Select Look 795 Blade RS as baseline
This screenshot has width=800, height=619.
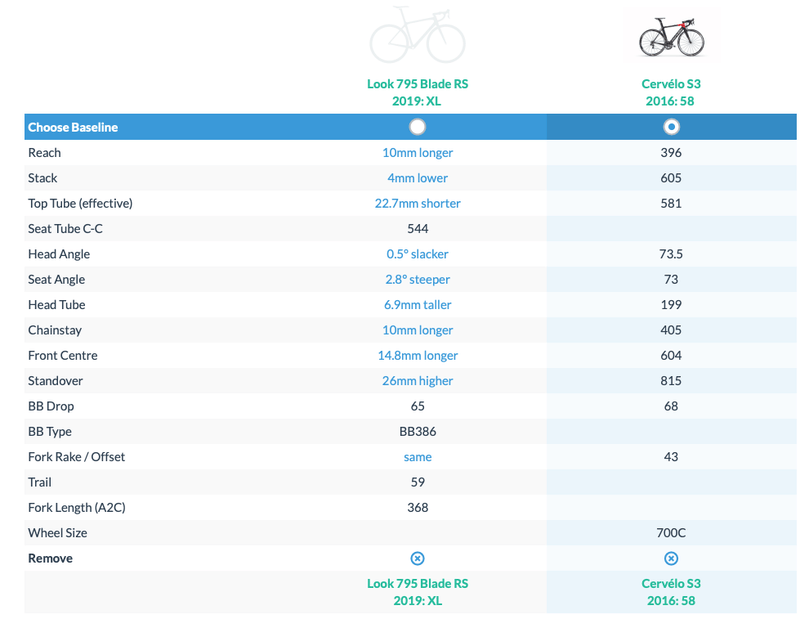tap(417, 127)
